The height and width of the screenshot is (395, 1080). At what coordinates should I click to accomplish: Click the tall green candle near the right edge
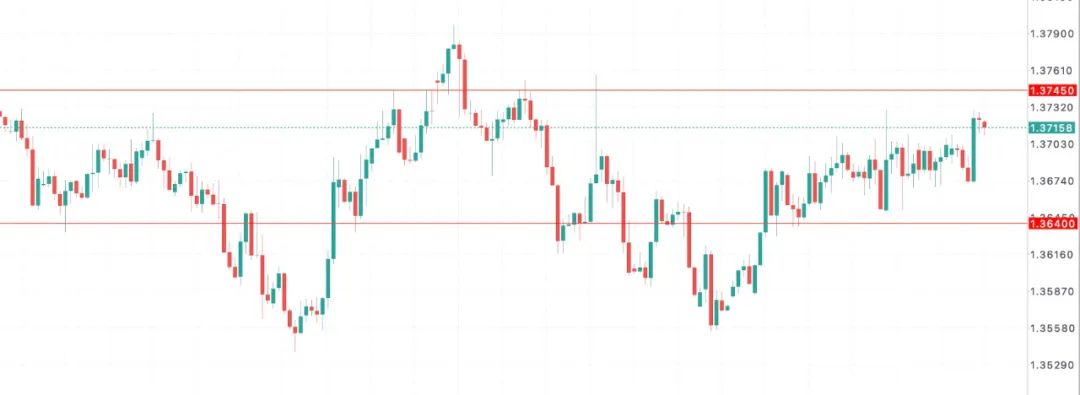point(974,150)
